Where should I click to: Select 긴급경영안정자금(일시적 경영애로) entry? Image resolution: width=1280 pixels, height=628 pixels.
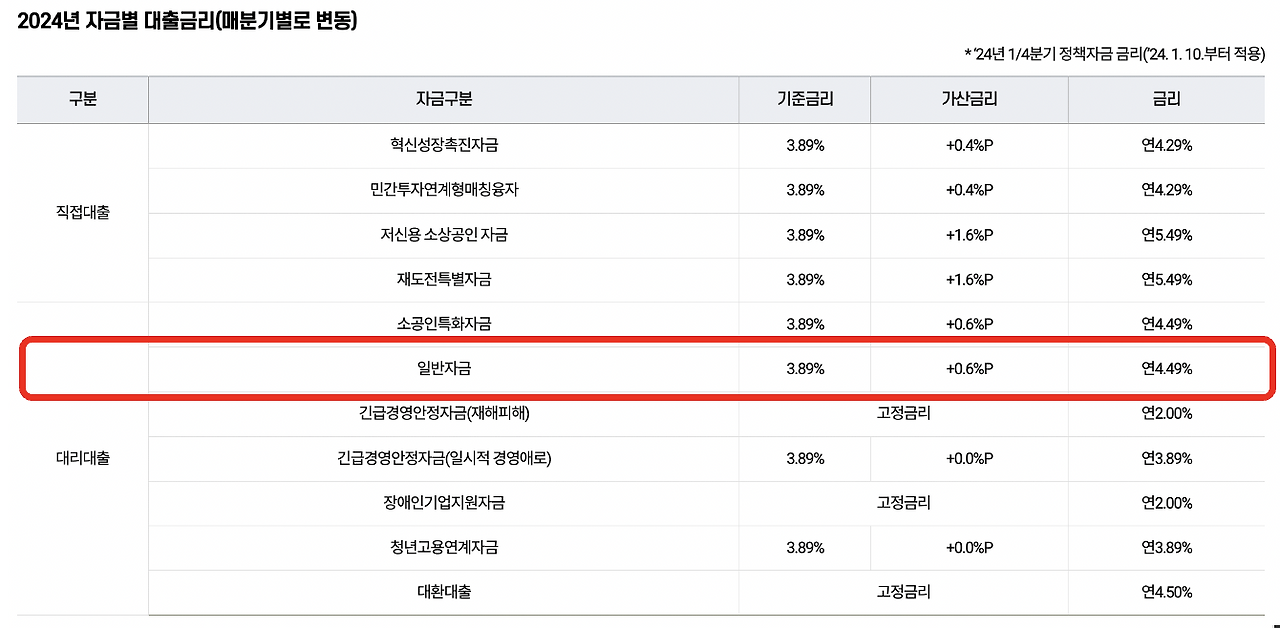pyautogui.click(x=444, y=459)
